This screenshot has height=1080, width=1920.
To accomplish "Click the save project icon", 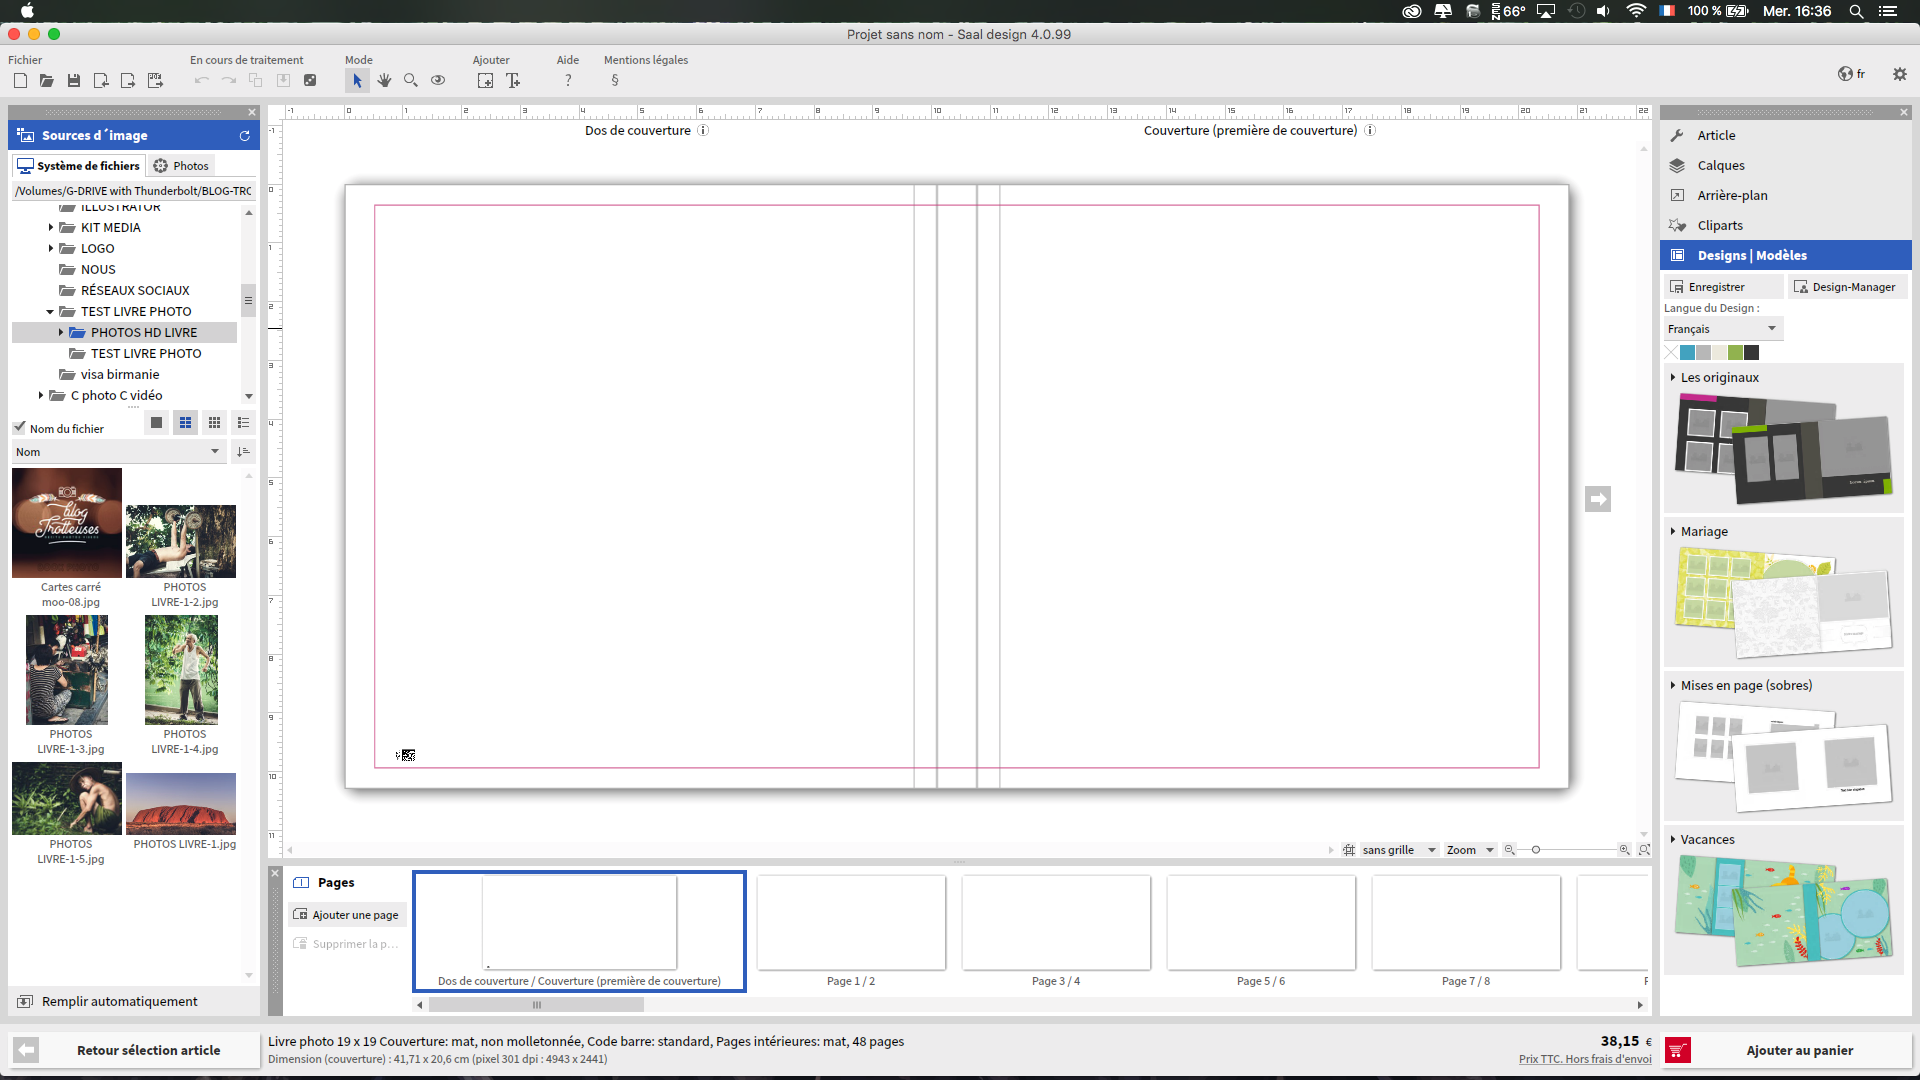I will pos(73,81).
